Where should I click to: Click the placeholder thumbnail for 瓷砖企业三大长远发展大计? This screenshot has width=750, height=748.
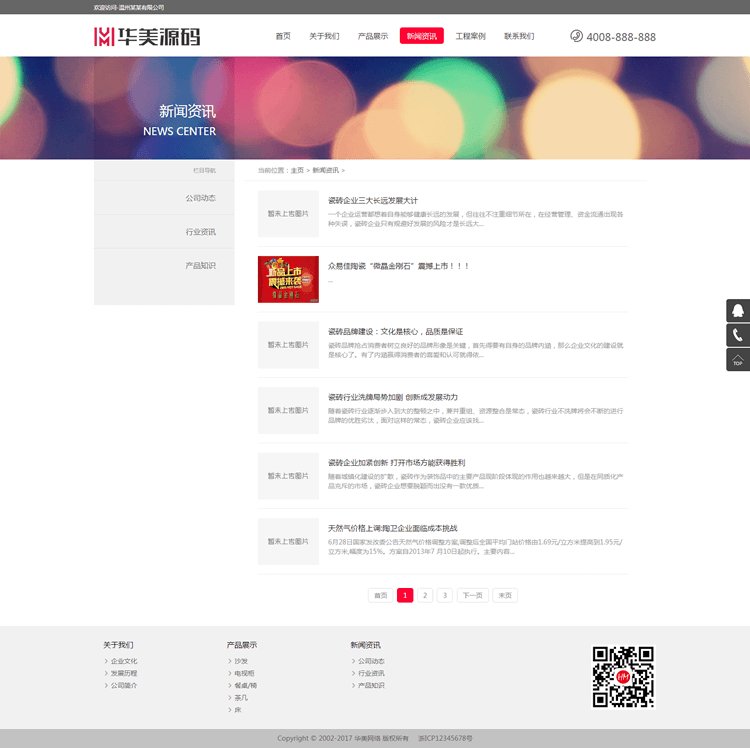pos(288,214)
